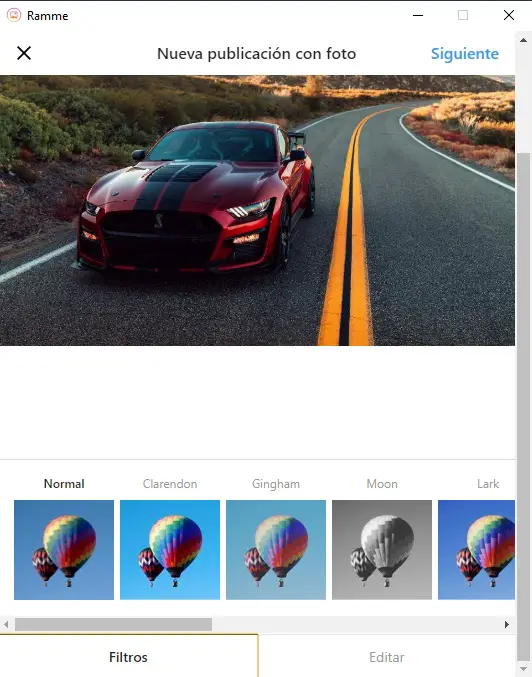
Task: Click the Moon filter label
Action: click(x=382, y=484)
